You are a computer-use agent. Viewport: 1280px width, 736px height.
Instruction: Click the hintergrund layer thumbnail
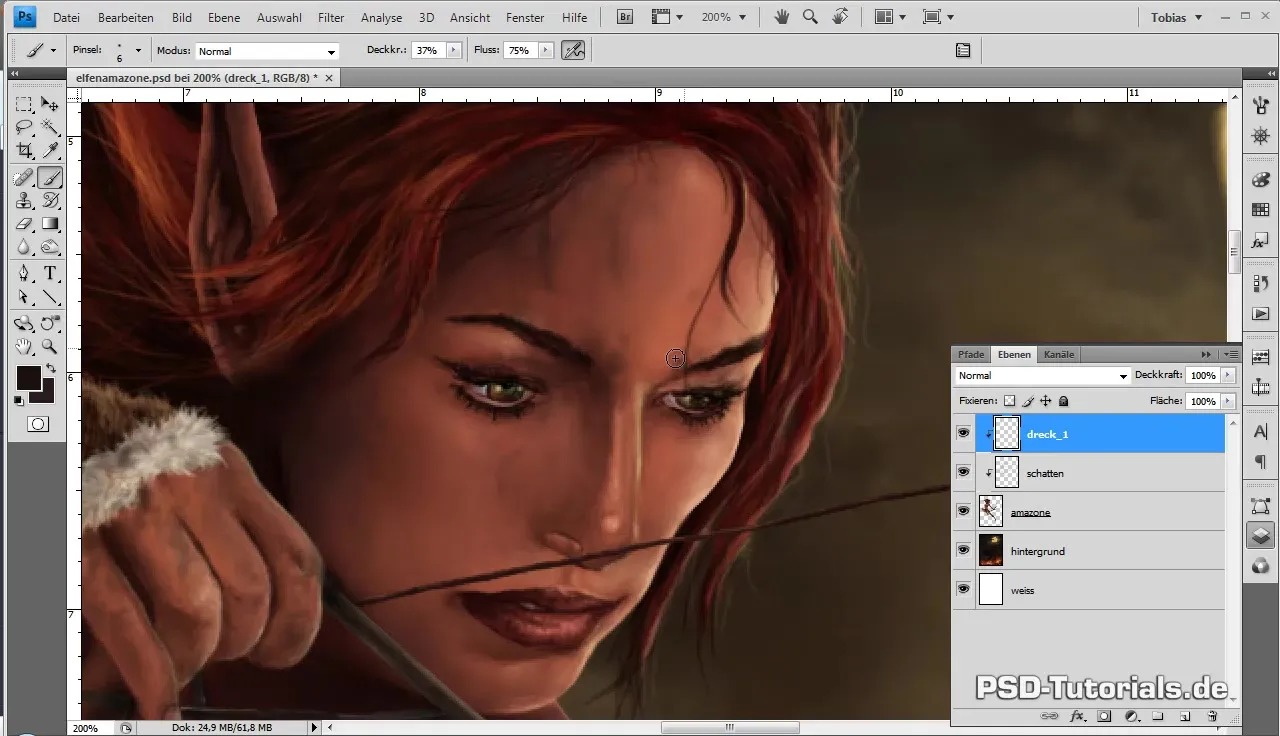[x=991, y=550]
